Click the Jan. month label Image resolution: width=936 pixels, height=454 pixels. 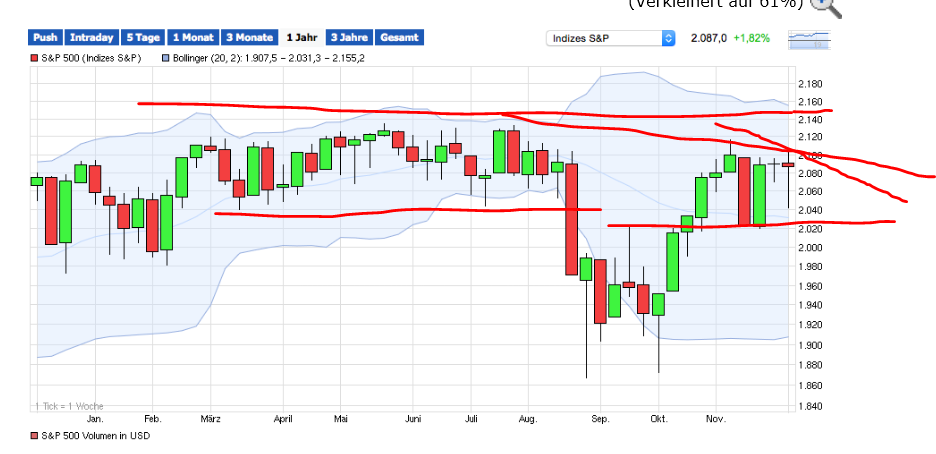[96, 419]
